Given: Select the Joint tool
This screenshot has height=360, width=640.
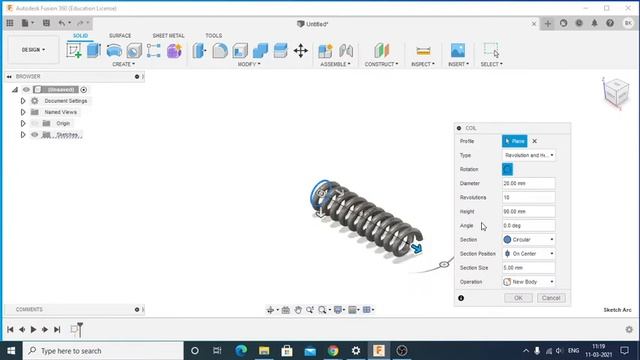Looking at the screenshot, I should pos(346,51).
